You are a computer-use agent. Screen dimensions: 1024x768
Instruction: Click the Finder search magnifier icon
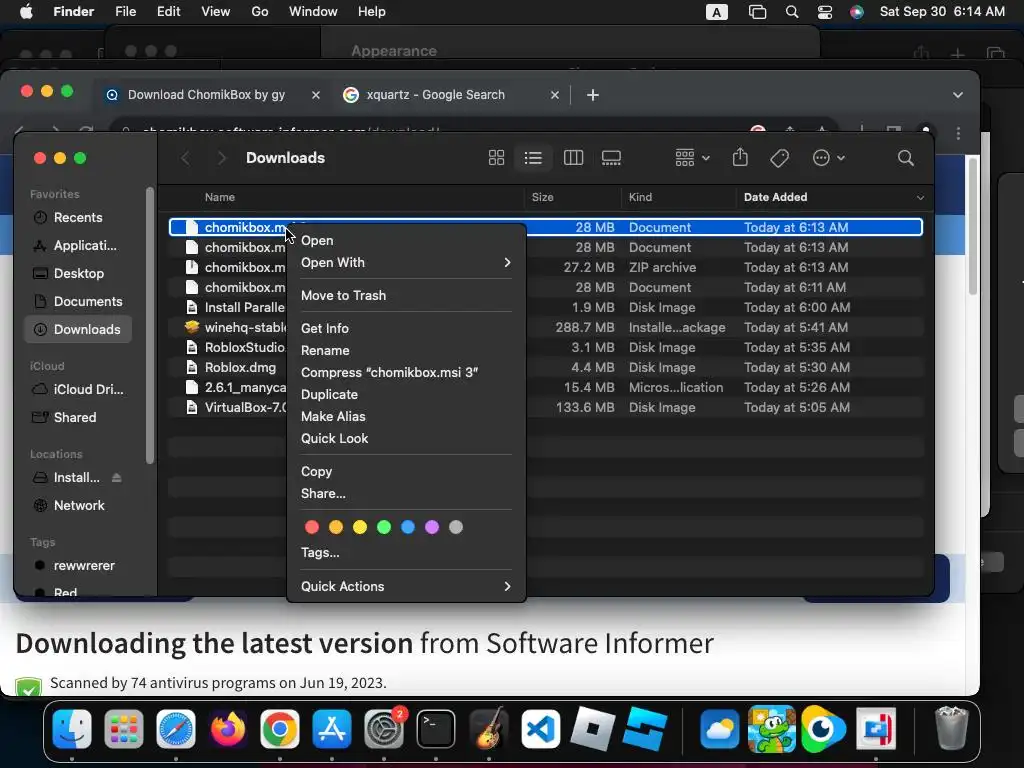pos(905,157)
